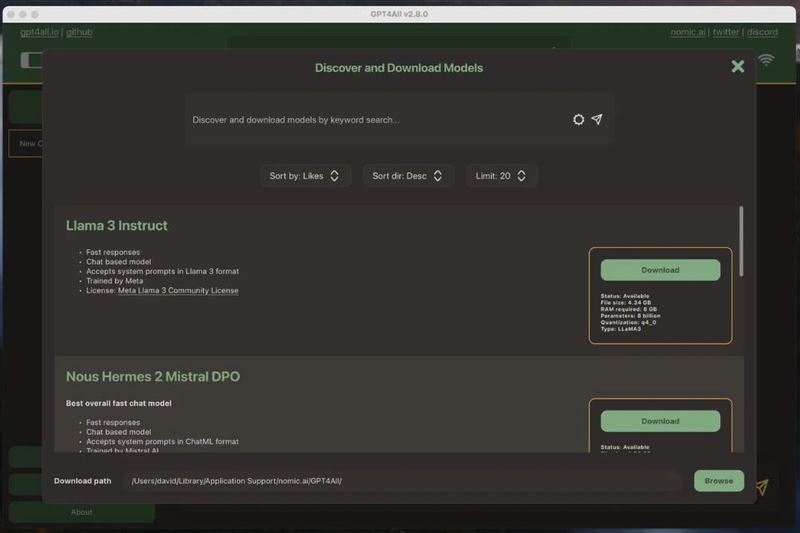
Task: Click the Nous Hermes 2 Mistral DPO title
Action: pyautogui.click(x=153, y=376)
